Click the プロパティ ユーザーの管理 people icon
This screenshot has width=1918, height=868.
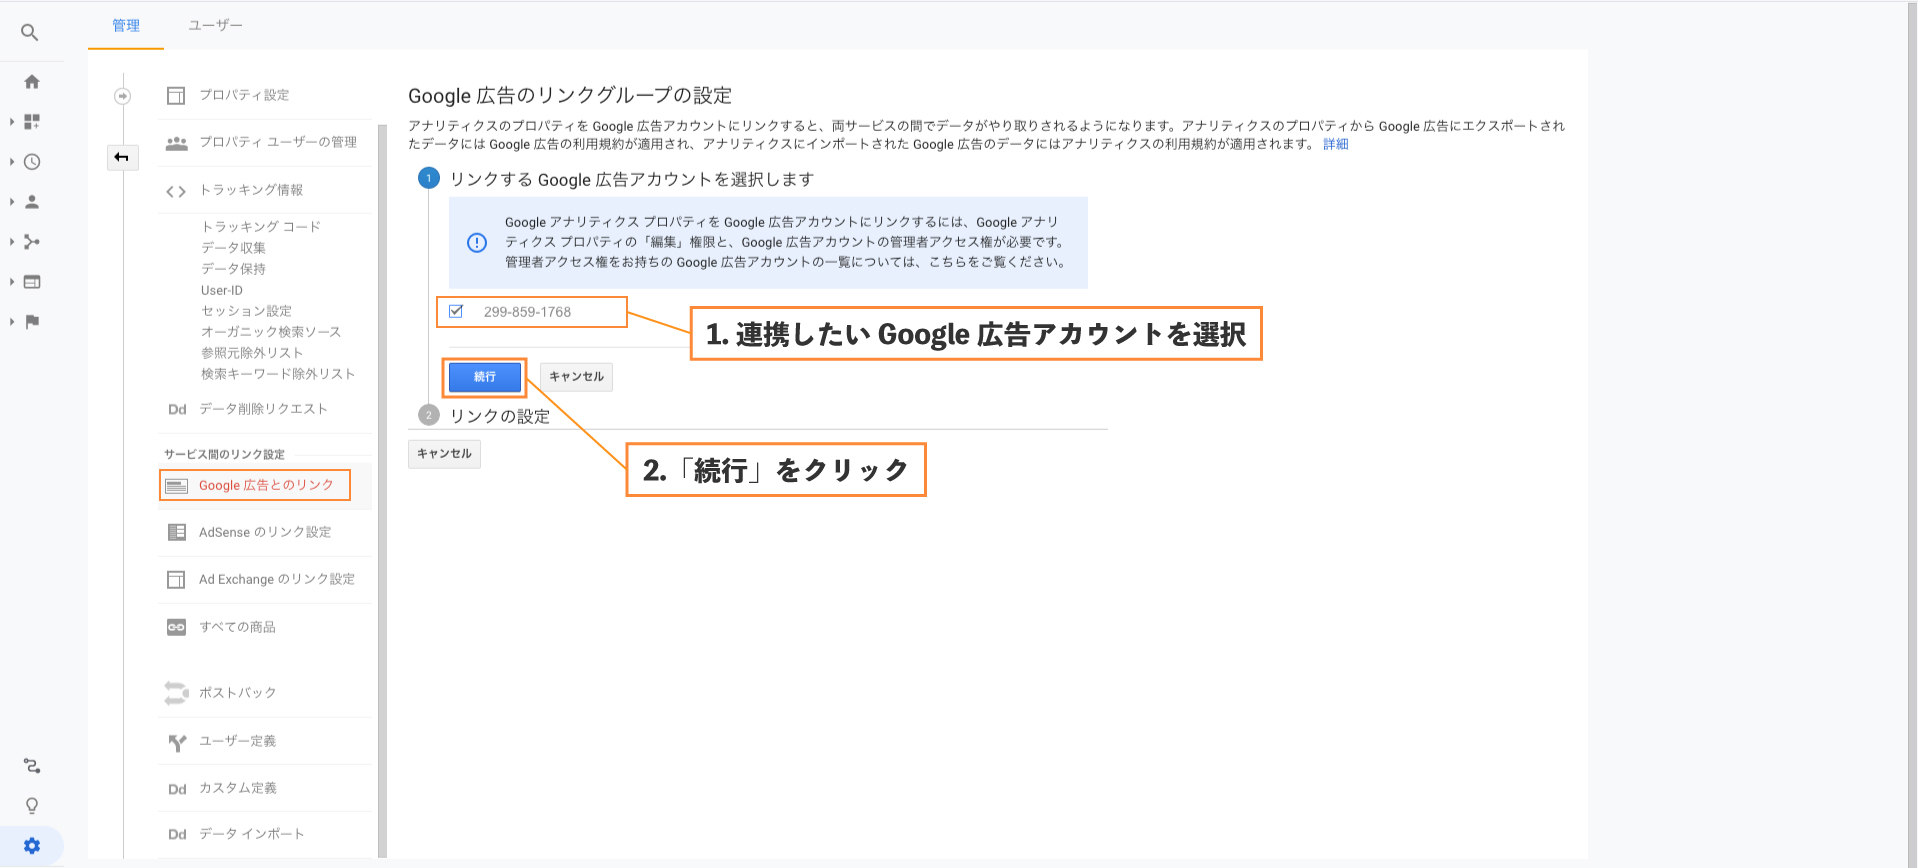click(x=177, y=143)
